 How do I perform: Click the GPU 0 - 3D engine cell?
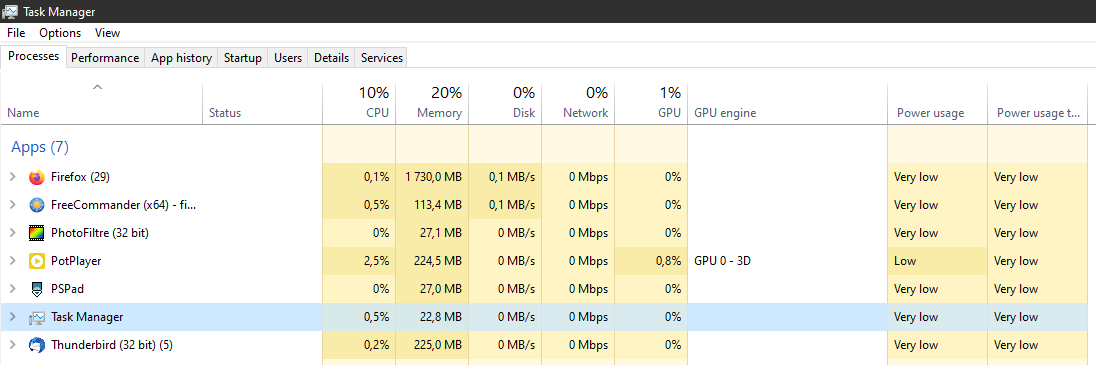[788, 261]
